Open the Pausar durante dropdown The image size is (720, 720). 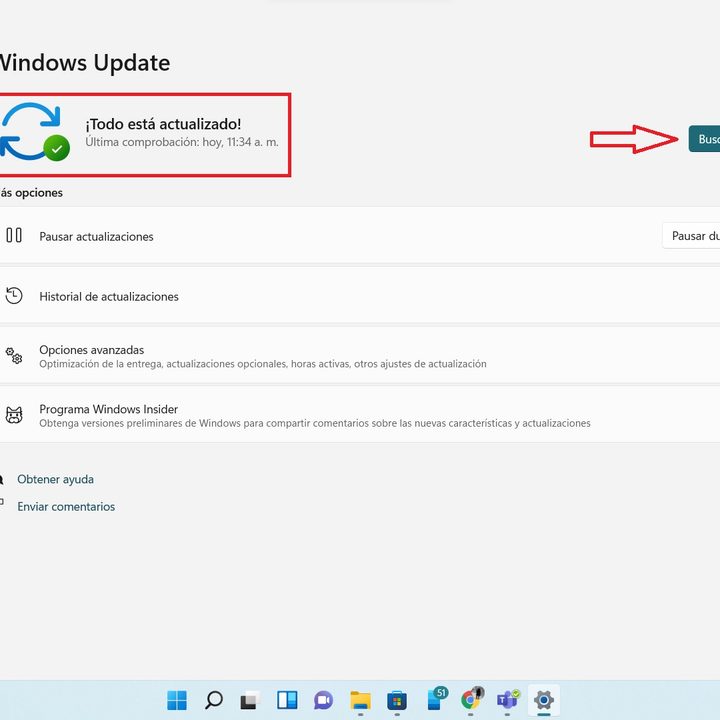tap(691, 236)
